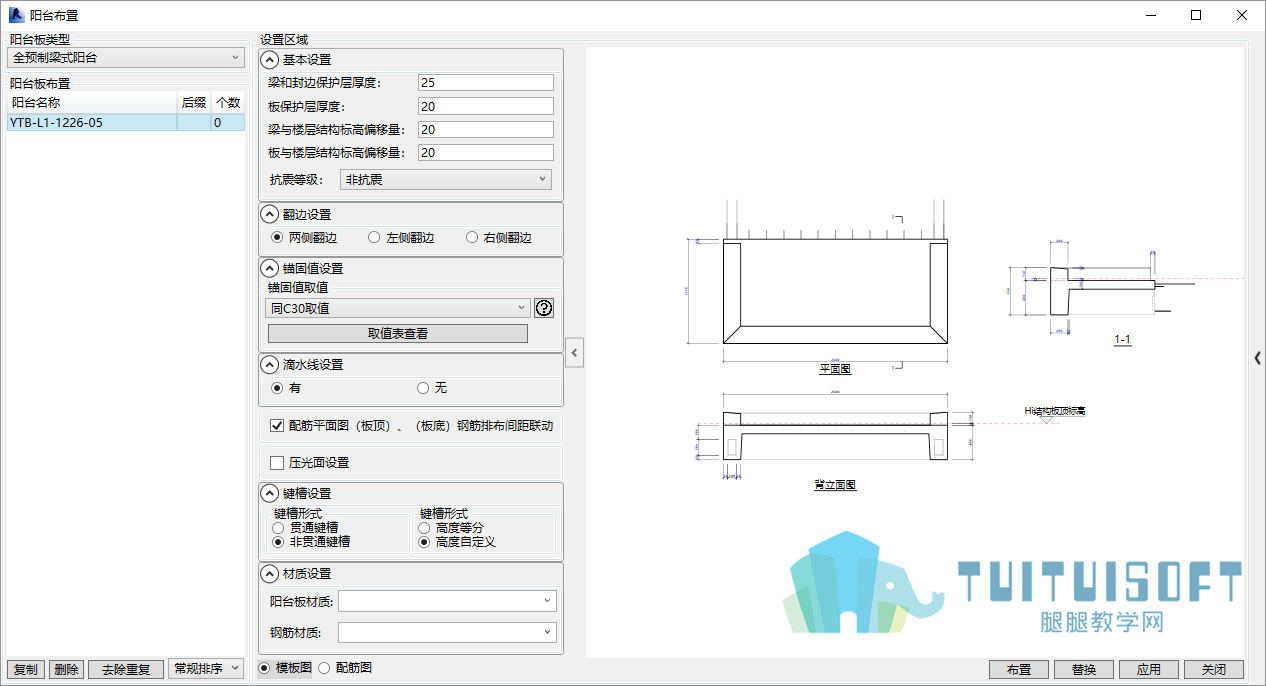Click 梁与楼层结构标高偏移量 input field
1266x686 pixels.
pos(485,130)
